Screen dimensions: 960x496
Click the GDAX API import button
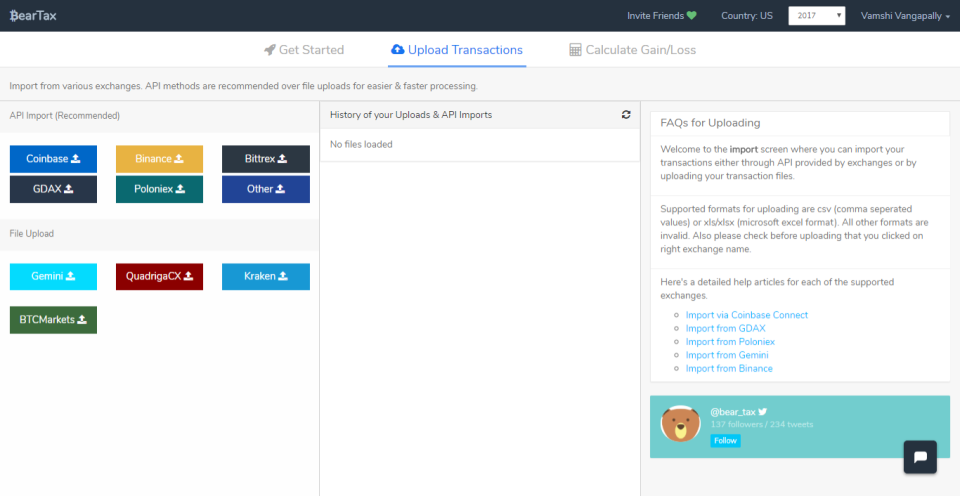click(53, 189)
